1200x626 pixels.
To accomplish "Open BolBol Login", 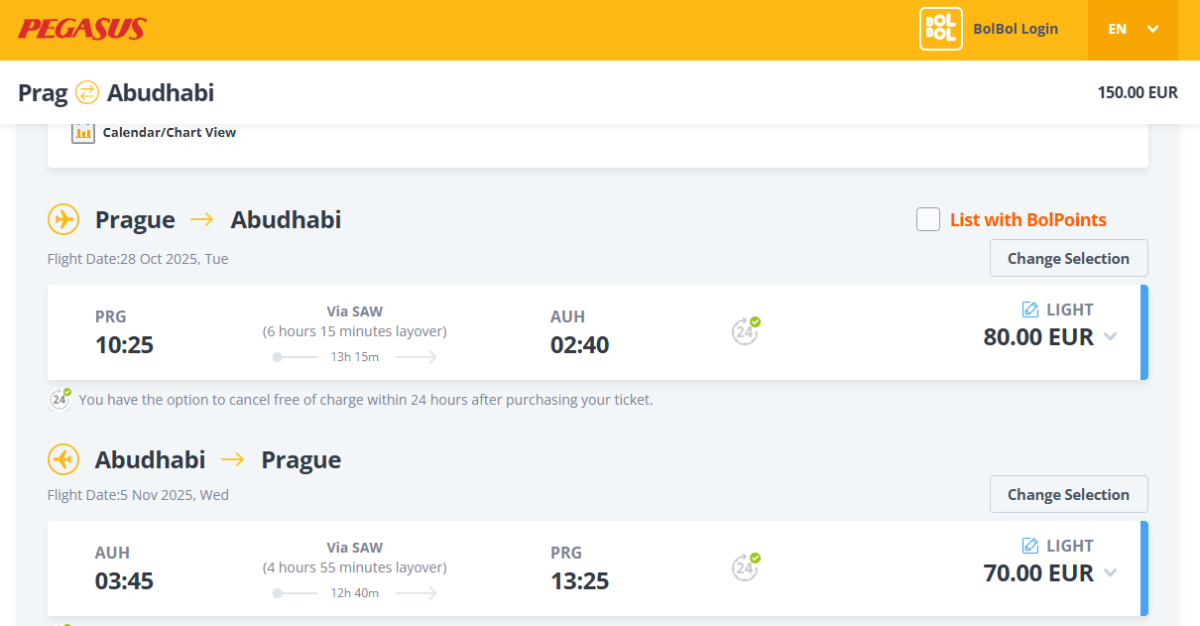I will point(1015,29).
